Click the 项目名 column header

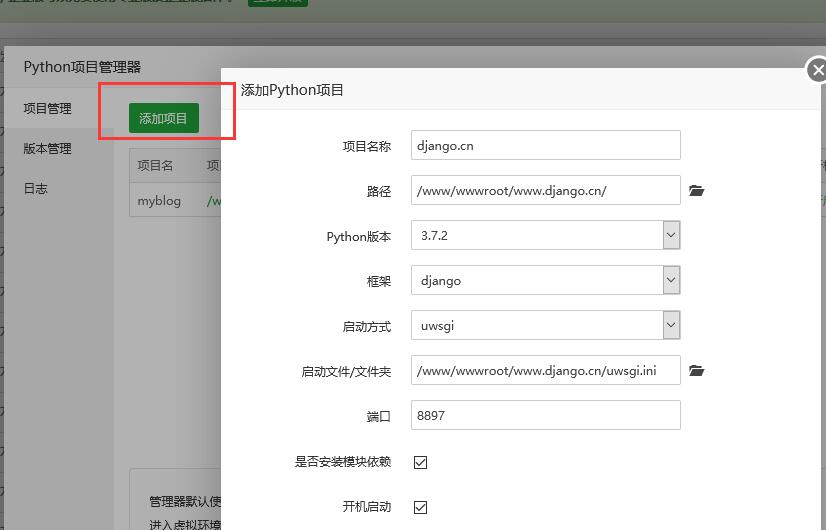(155, 165)
